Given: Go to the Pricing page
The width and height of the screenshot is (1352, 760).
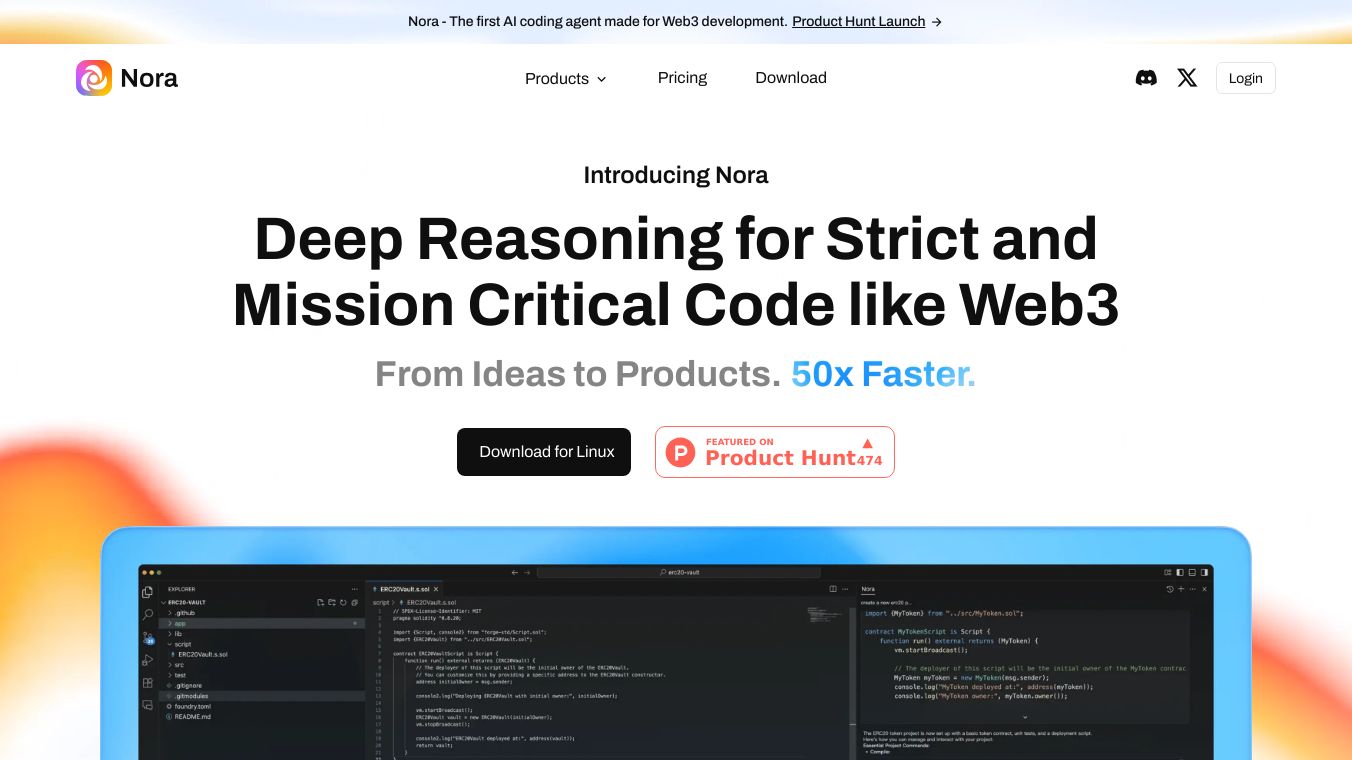Looking at the screenshot, I should click(682, 78).
